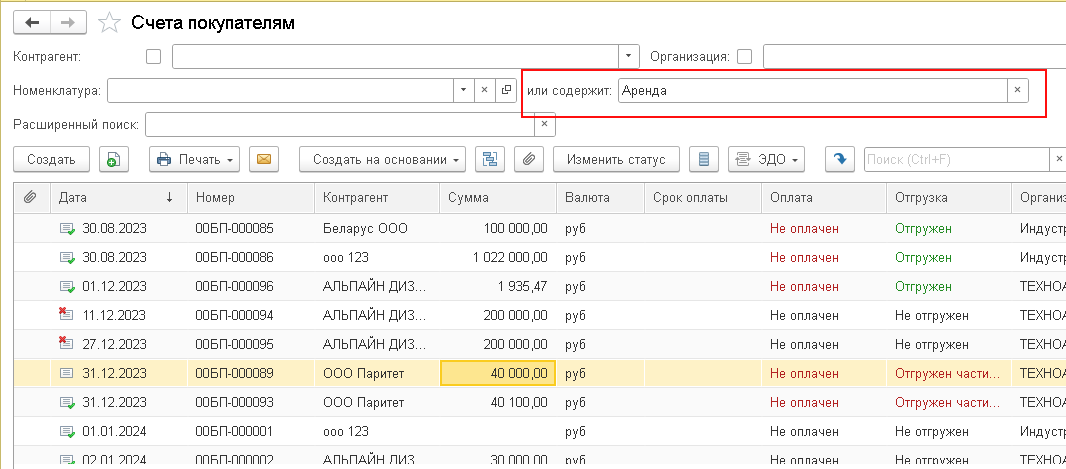The height and width of the screenshot is (469, 1066).
Task: Click 'Отгружен части...' in row 00БП-000093
Action: pos(948,402)
